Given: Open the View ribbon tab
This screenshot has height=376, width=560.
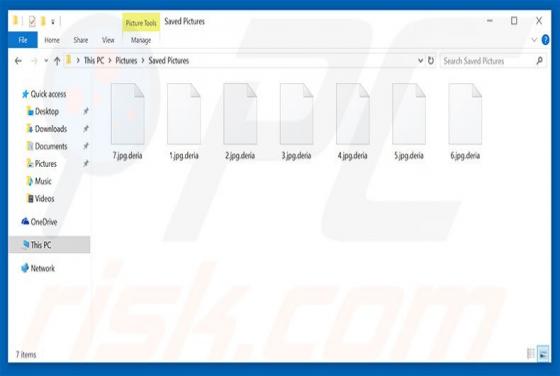Looking at the screenshot, I should 108,40.
